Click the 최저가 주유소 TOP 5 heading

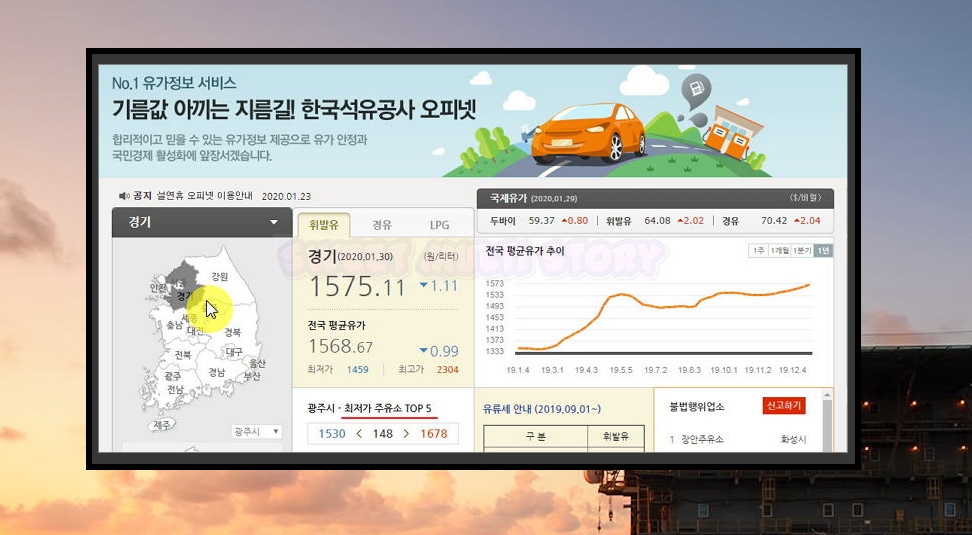click(x=387, y=408)
